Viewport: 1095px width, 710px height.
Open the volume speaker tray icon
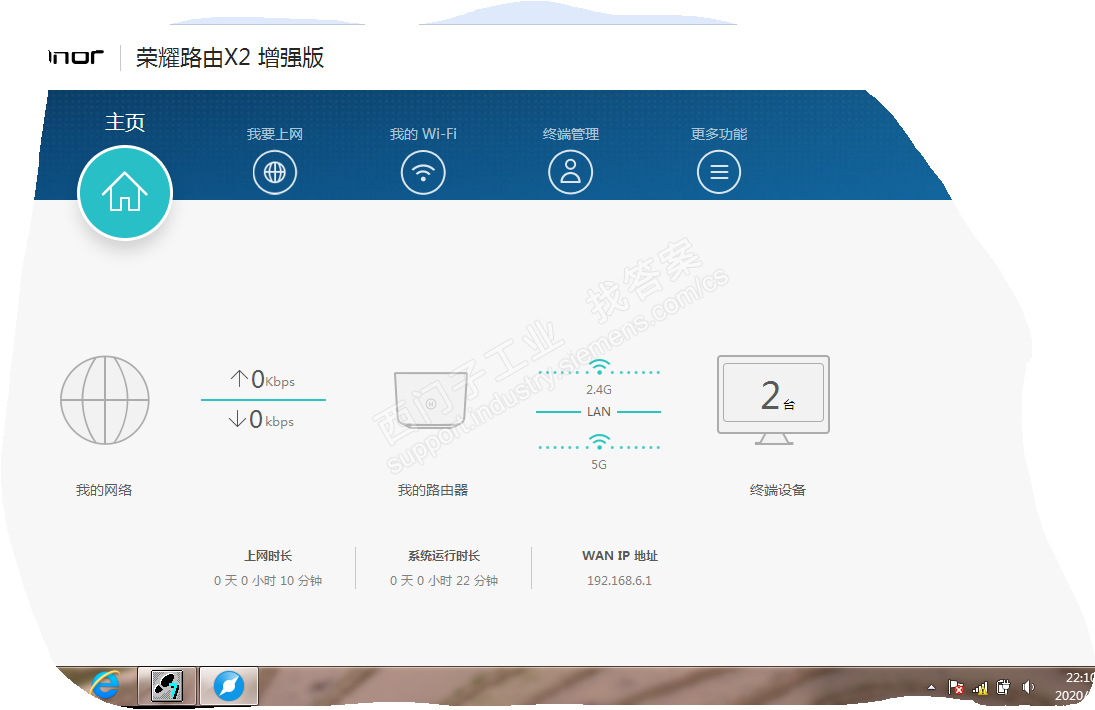click(1027, 688)
